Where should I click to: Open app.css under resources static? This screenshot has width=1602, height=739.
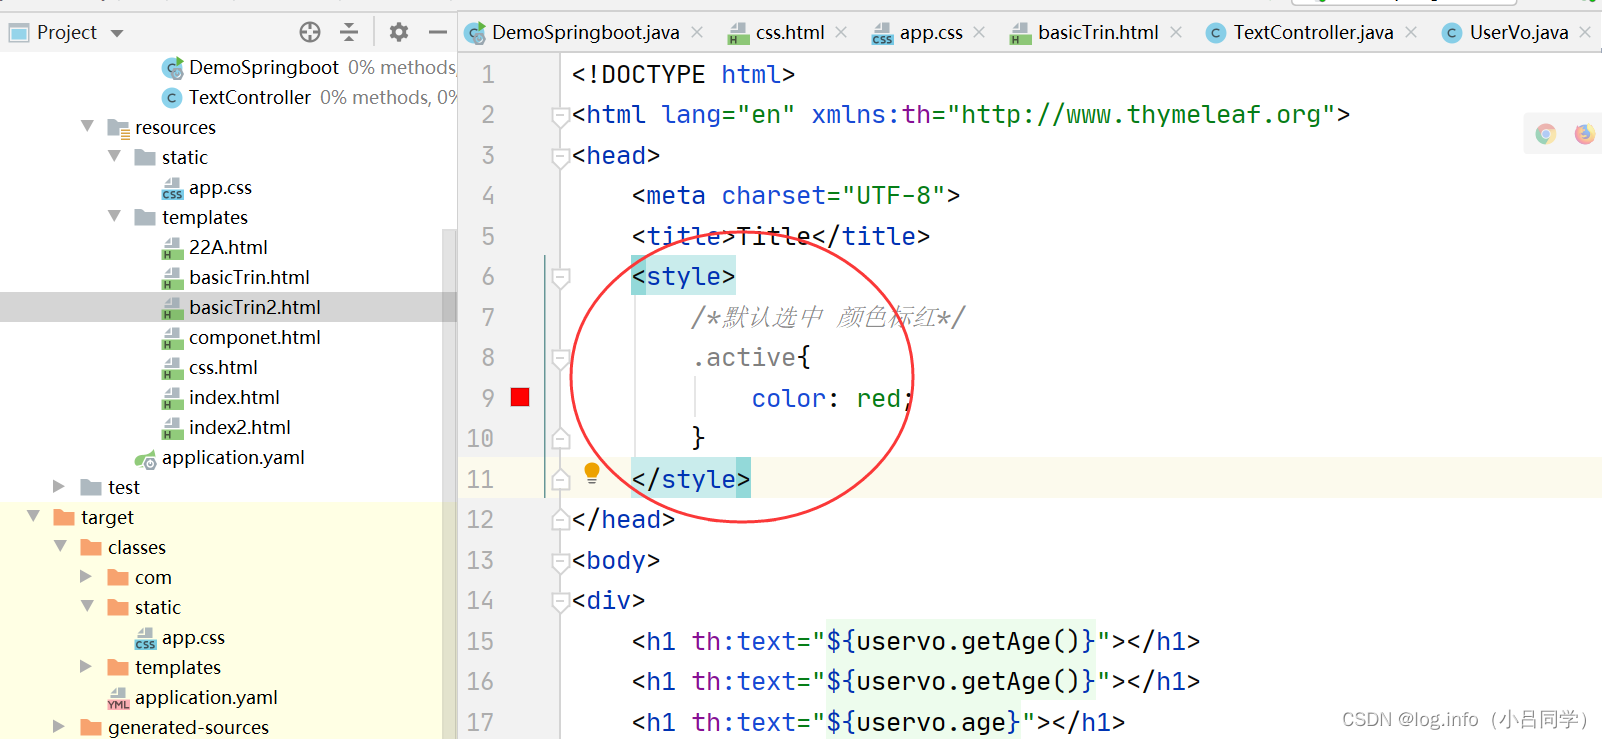[220, 187]
